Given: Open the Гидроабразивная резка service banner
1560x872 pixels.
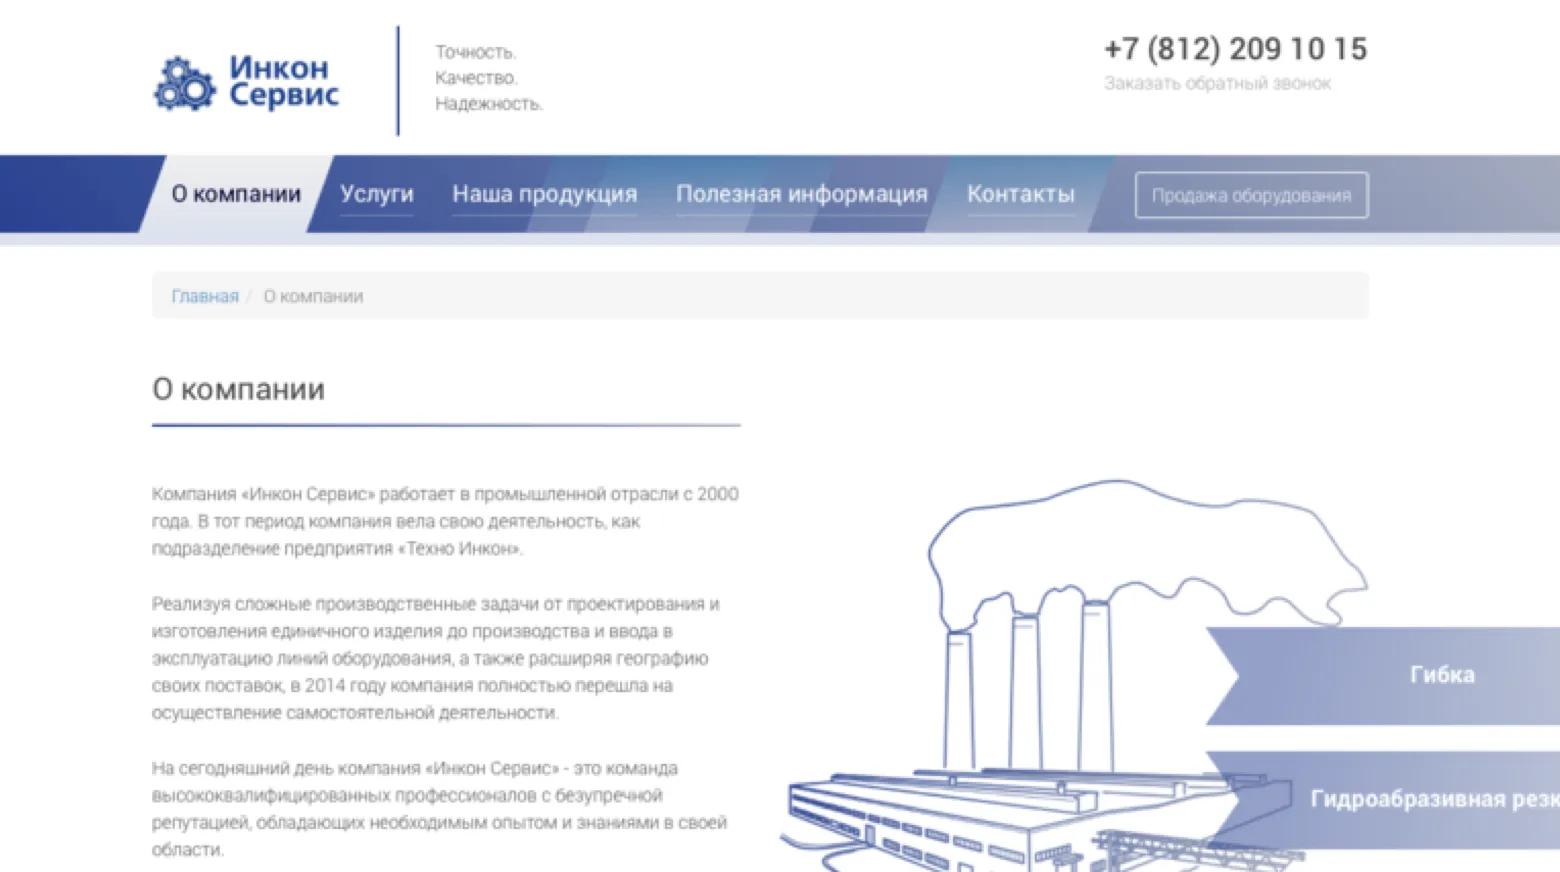Looking at the screenshot, I should [x=1383, y=799].
